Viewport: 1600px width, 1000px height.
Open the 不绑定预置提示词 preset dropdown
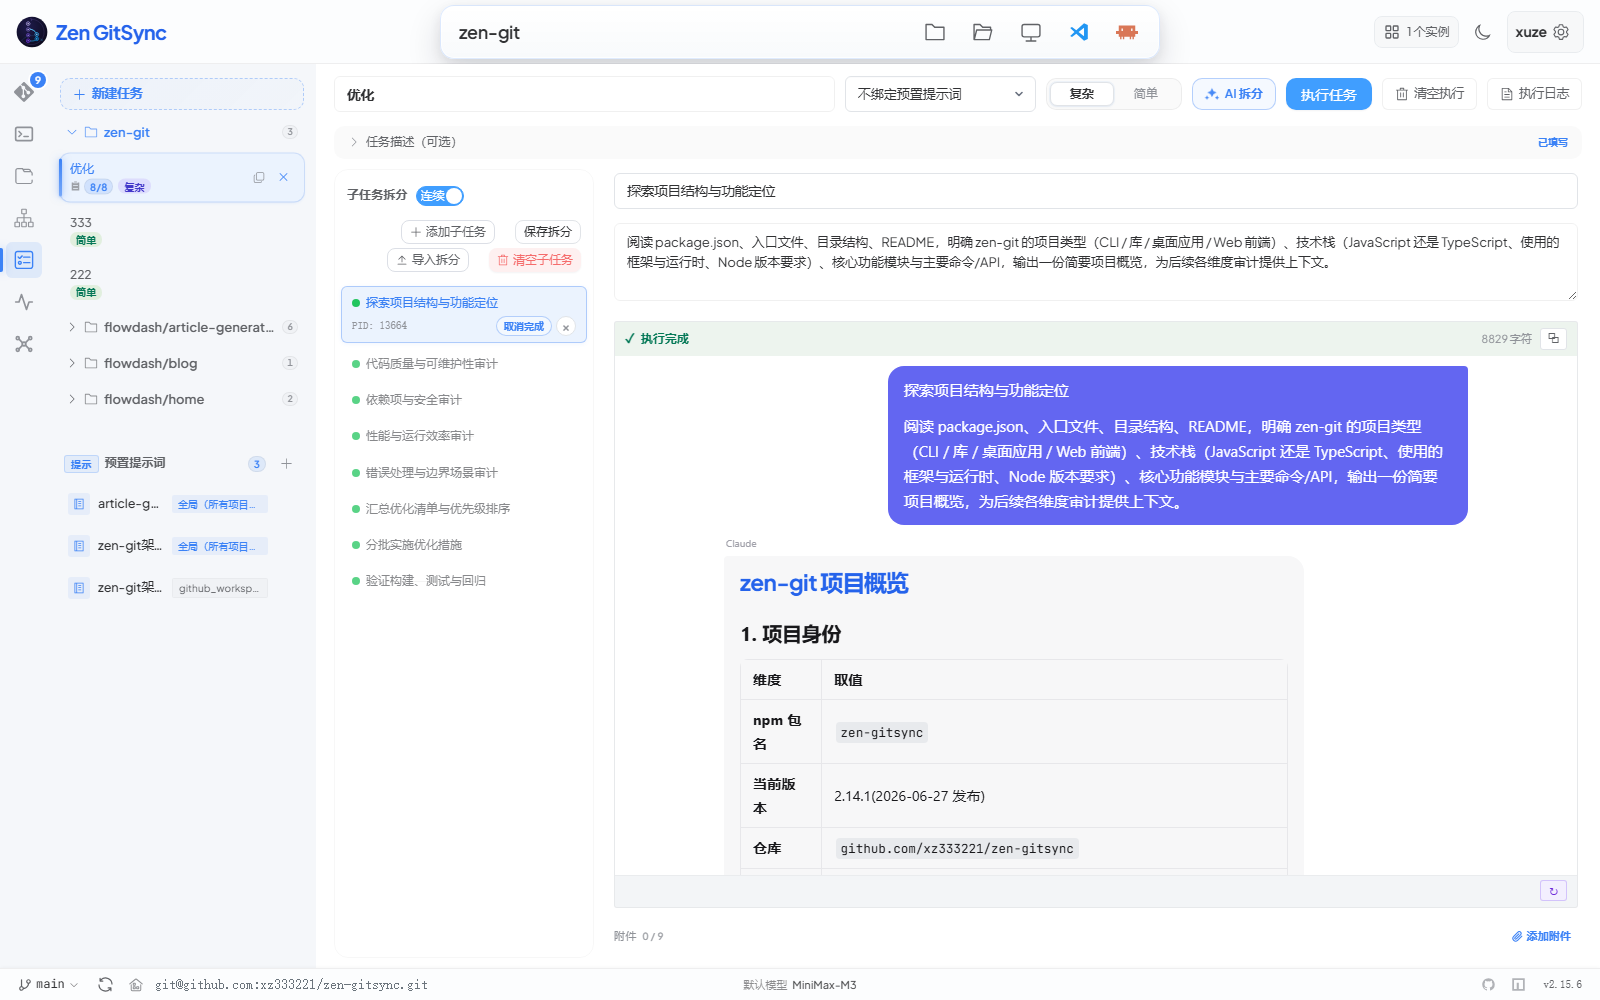click(940, 94)
